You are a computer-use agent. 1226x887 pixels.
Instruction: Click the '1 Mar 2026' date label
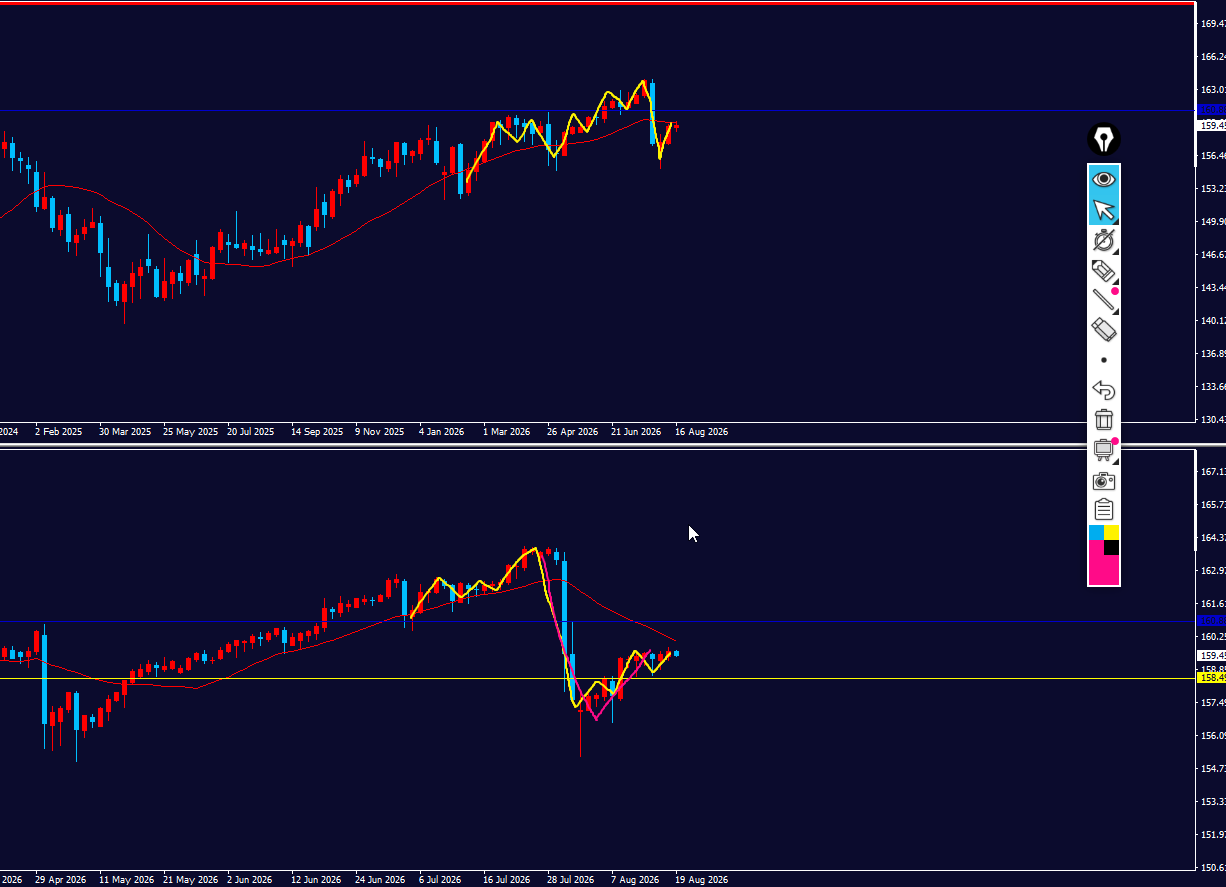point(507,432)
